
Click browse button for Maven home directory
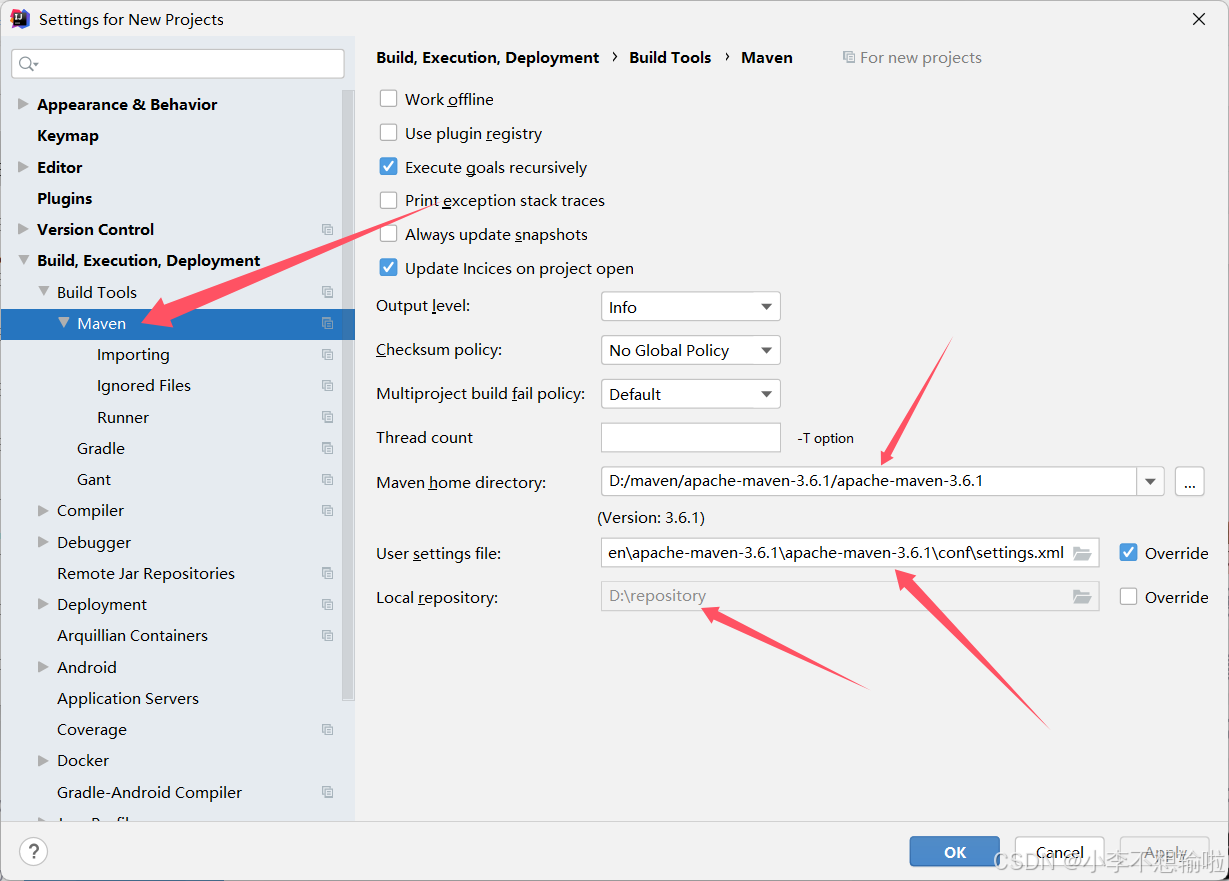(x=1189, y=481)
